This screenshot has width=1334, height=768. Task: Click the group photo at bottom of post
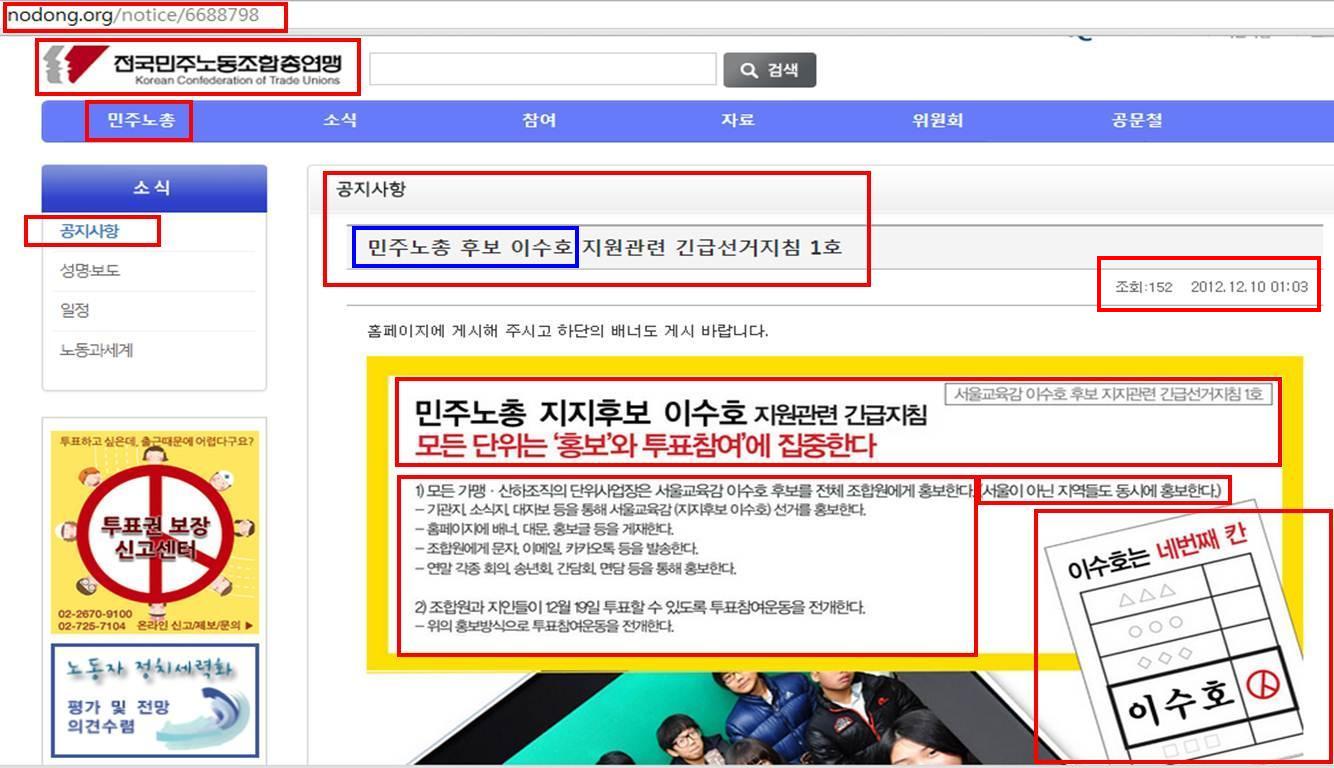pos(800,720)
